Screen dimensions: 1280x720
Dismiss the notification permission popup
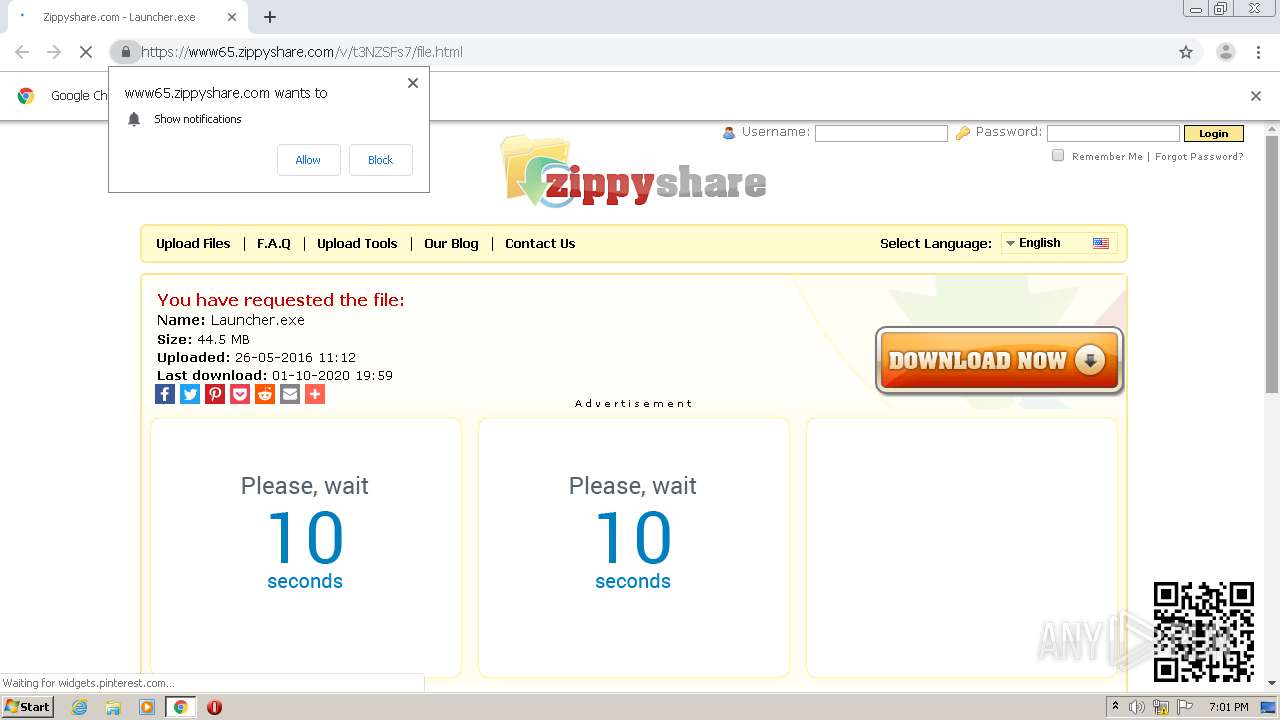pyautogui.click(x=413, y=83)
